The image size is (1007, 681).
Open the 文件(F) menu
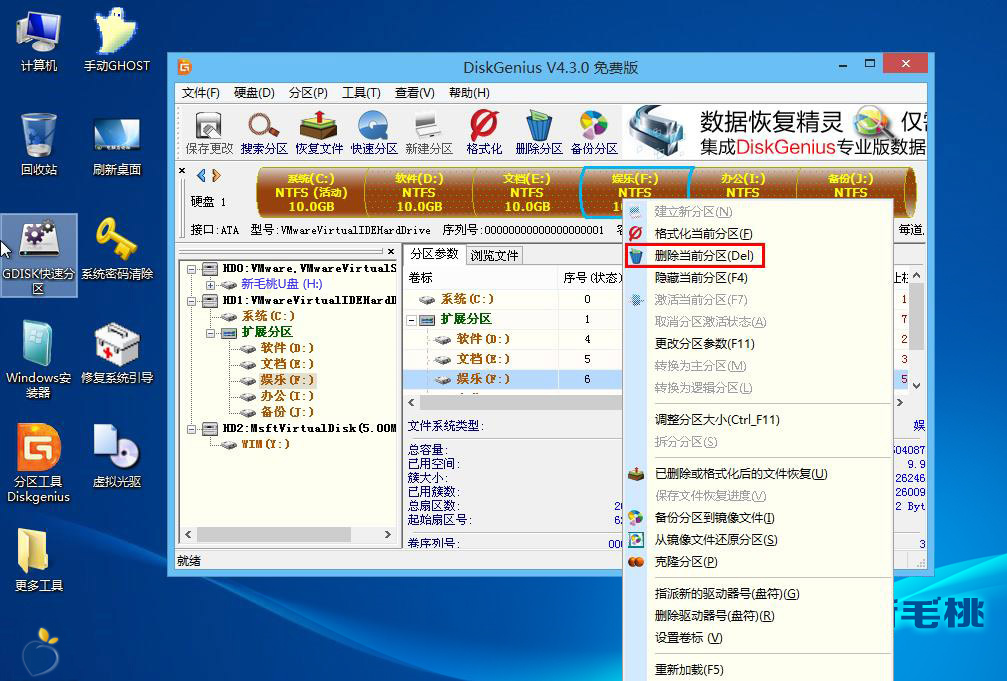coord(200,93)
